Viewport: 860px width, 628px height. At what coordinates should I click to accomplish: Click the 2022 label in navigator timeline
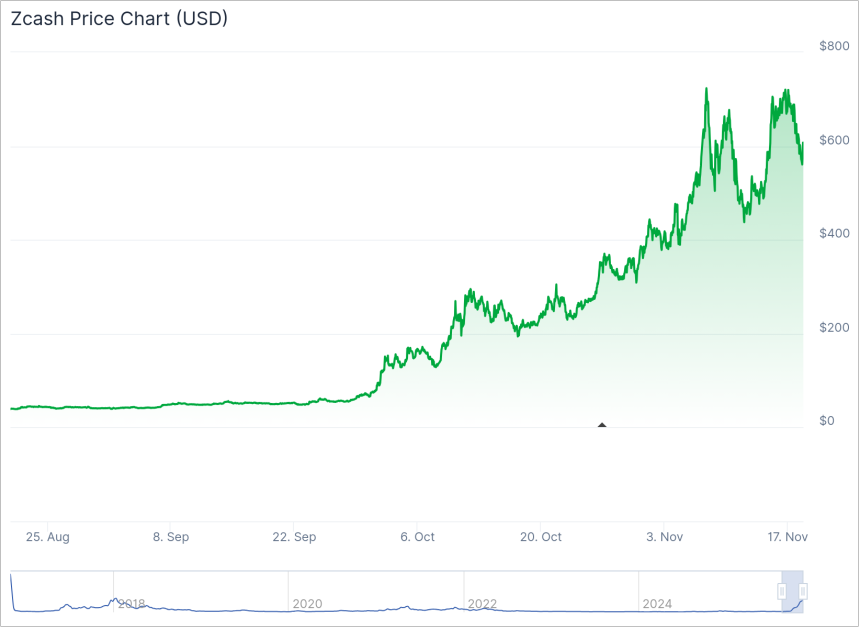tap(482, 604)
